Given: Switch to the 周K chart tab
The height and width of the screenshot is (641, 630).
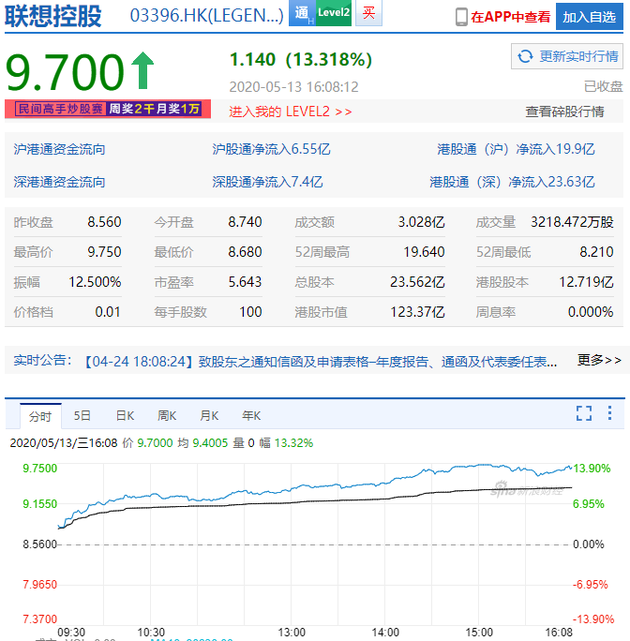Looking at the screenshot, I should [167, 416].
